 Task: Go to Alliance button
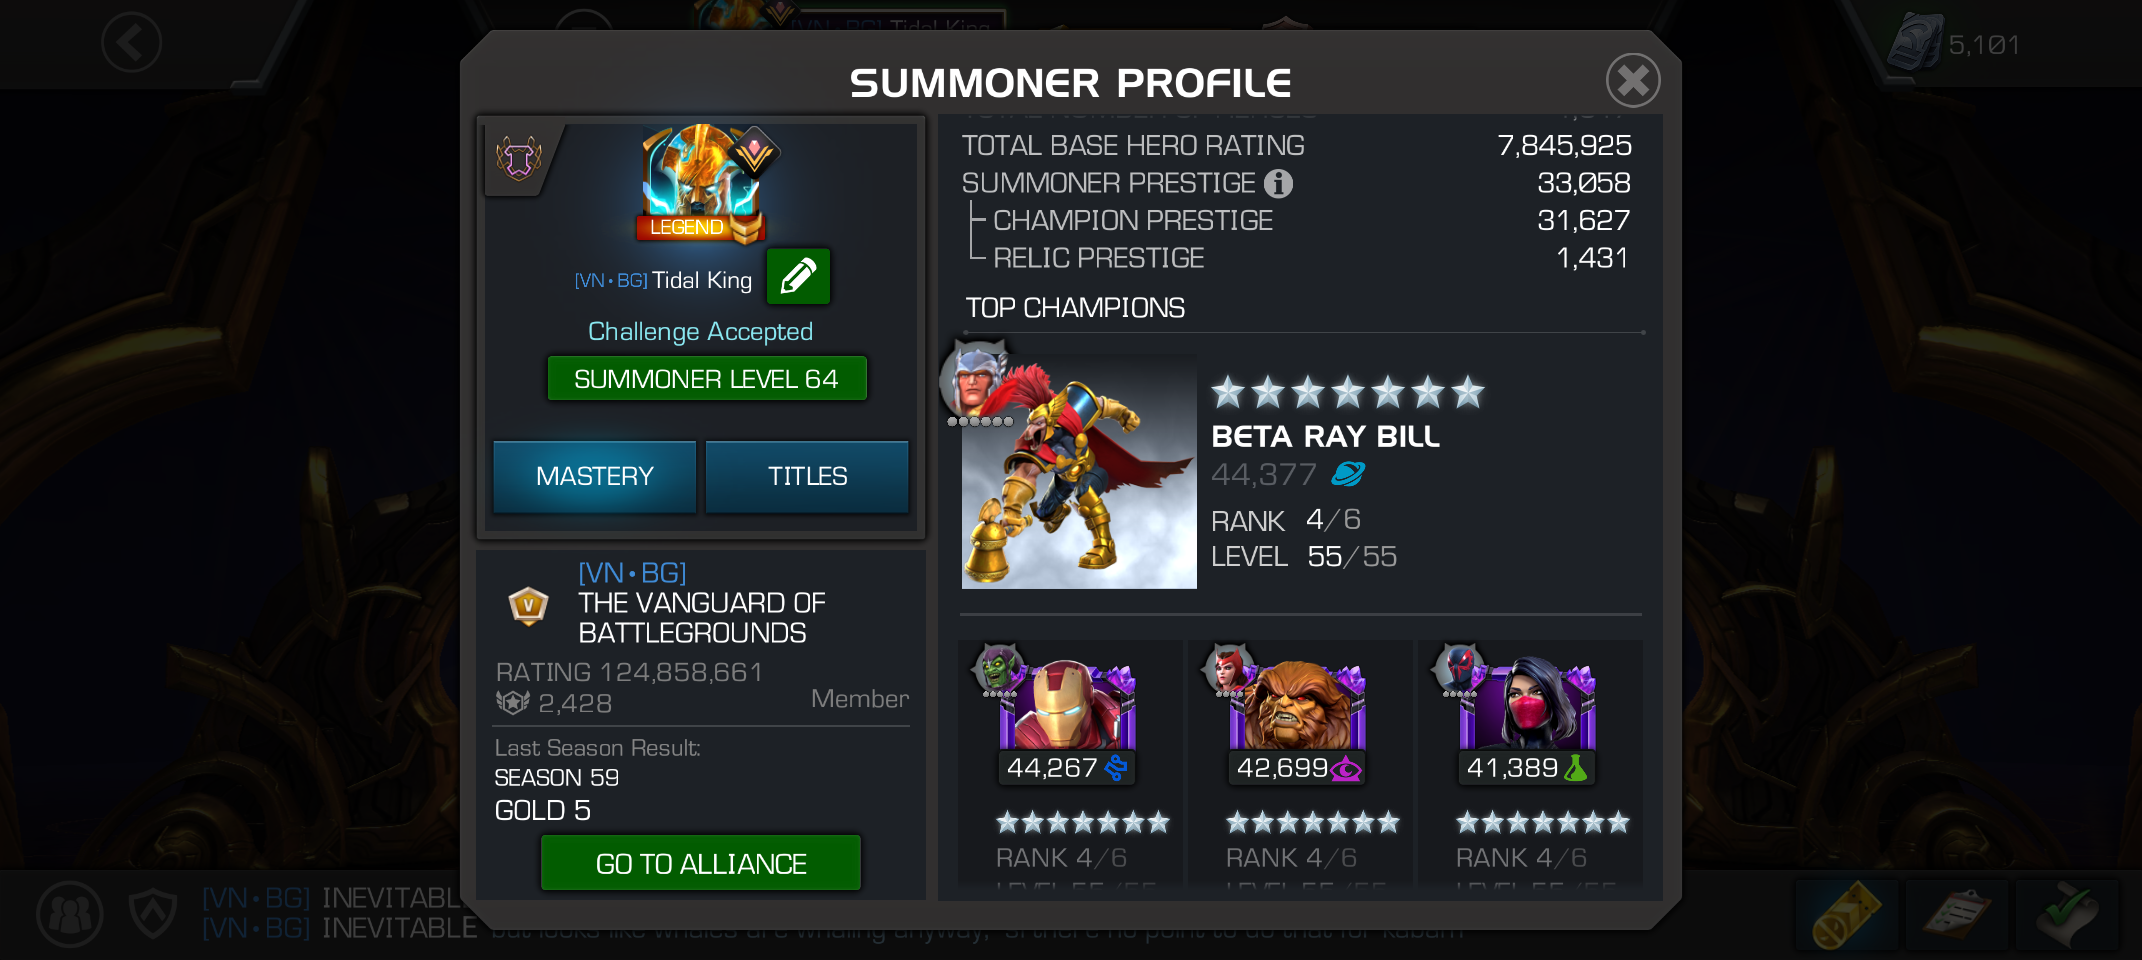coord(701,863)
